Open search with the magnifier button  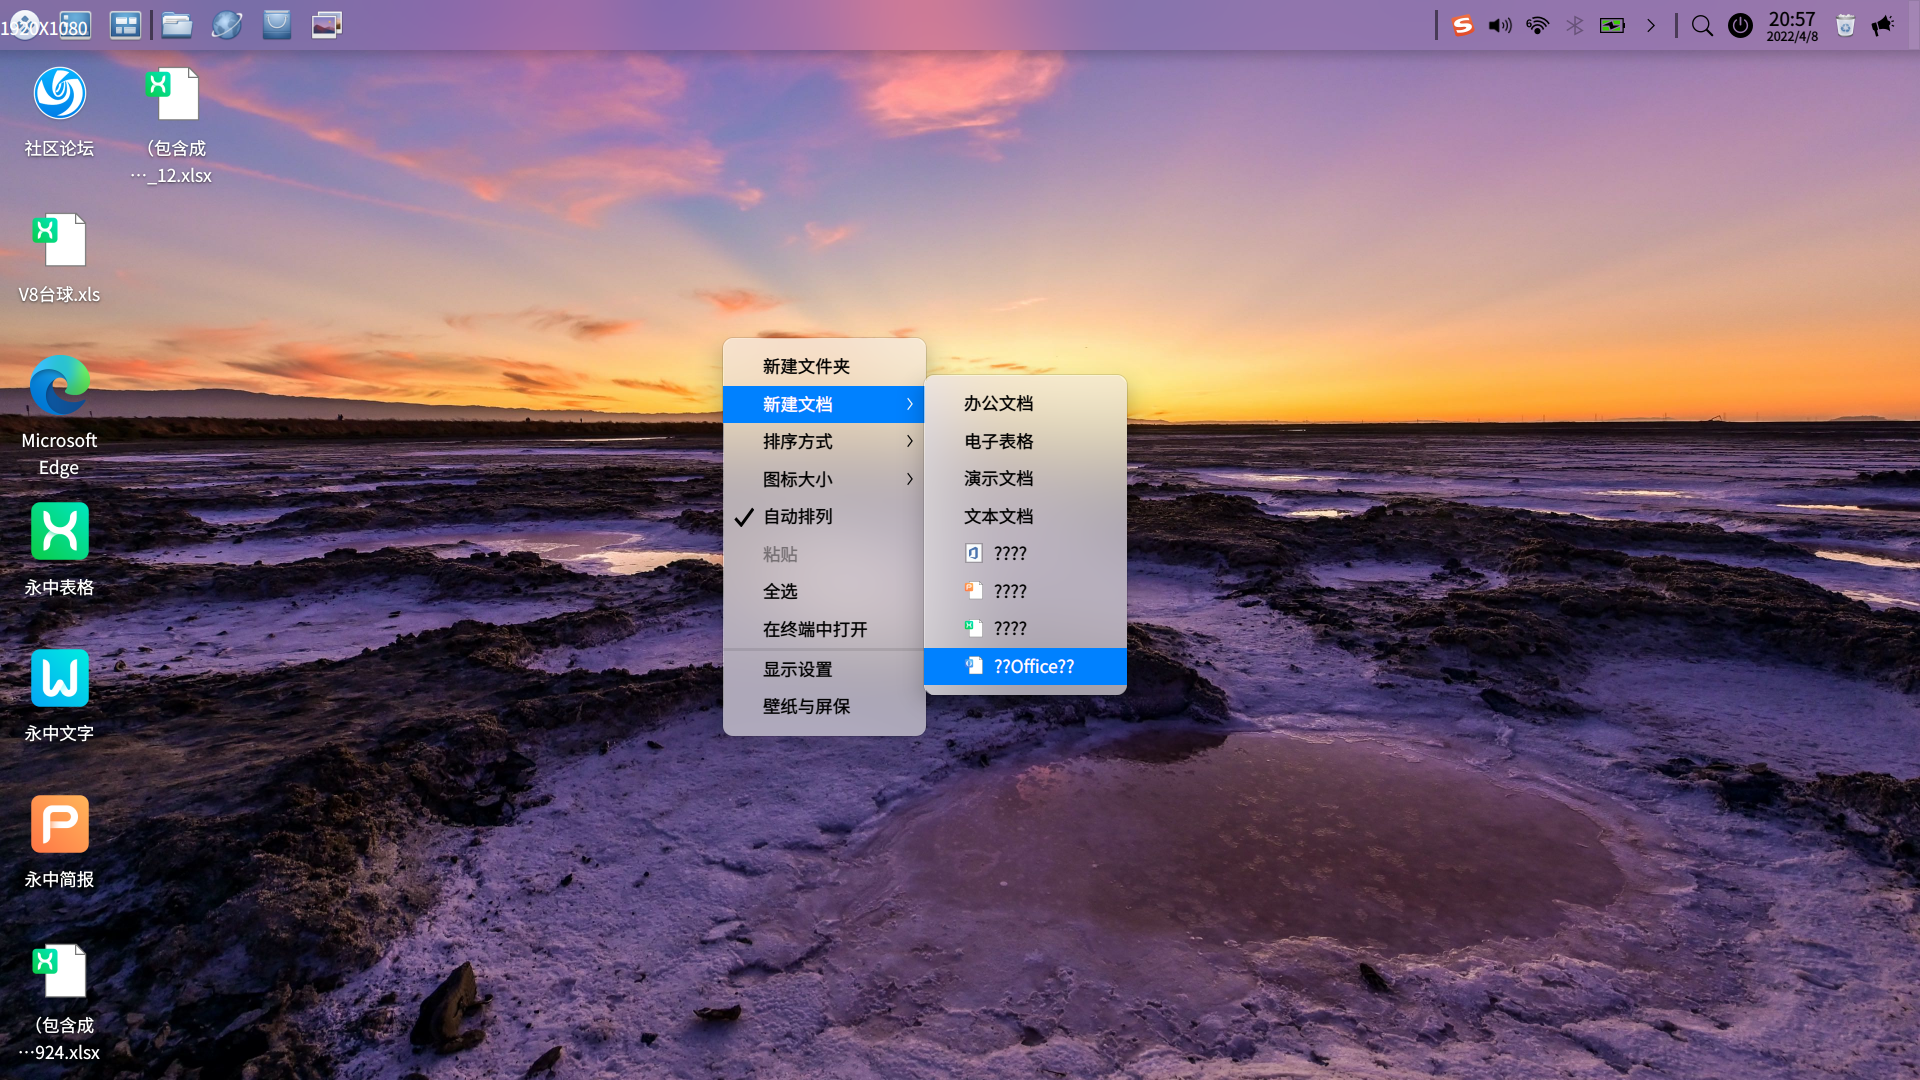(x=1702, y=25)
